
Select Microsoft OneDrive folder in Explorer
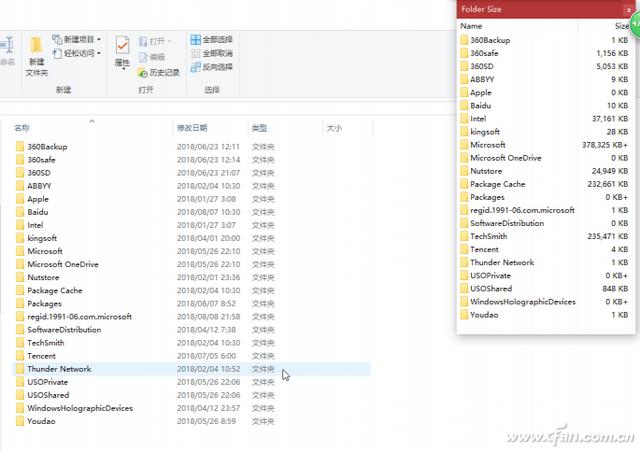pyautogui.click(x=57, y=264)
